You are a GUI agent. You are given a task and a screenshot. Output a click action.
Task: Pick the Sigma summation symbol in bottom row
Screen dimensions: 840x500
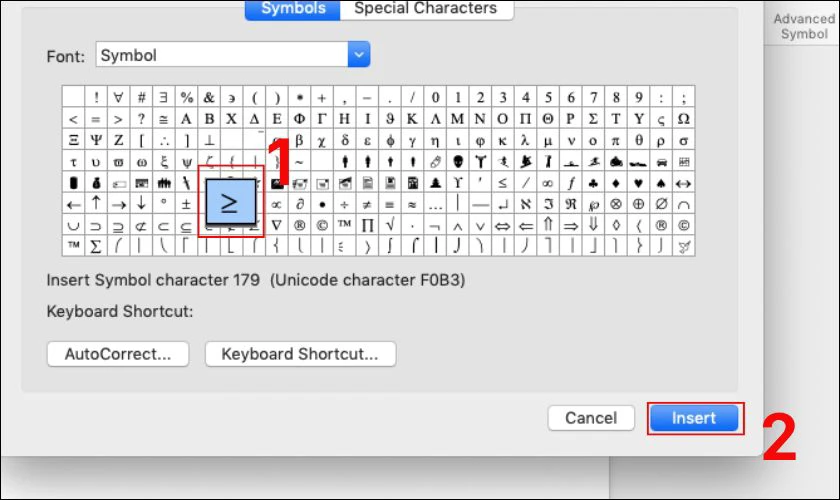96,247
